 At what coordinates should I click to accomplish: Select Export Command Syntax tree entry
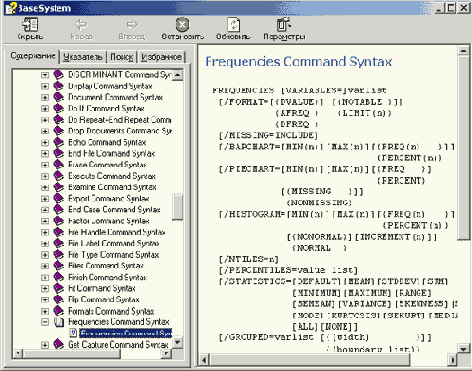[109, 198]
